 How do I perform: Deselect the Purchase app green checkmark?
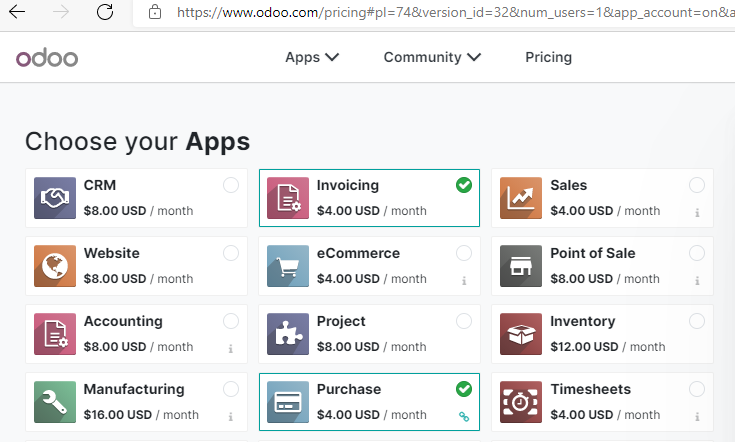pos(464,389)
